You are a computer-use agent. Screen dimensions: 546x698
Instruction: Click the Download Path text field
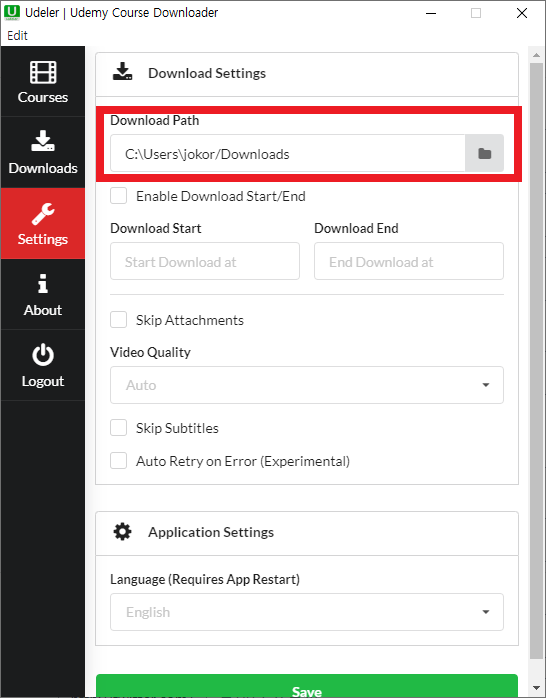287,154
